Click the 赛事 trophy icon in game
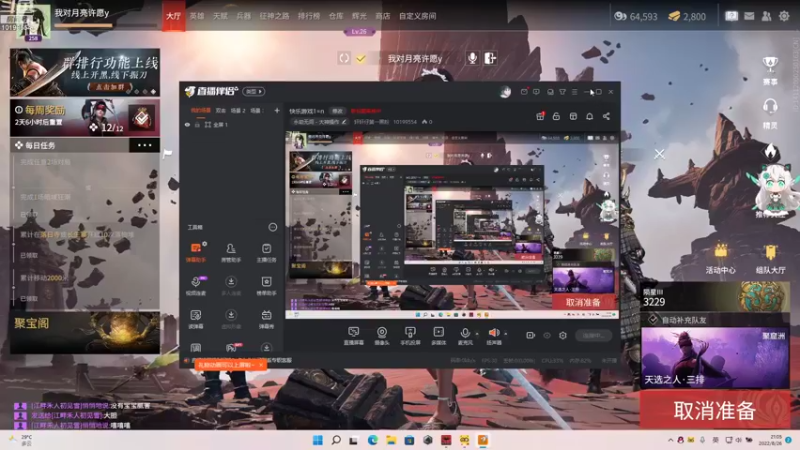Image resolution: width=800 pixels, height=450 pixels. pyautogui.click(x=770, y=70)
